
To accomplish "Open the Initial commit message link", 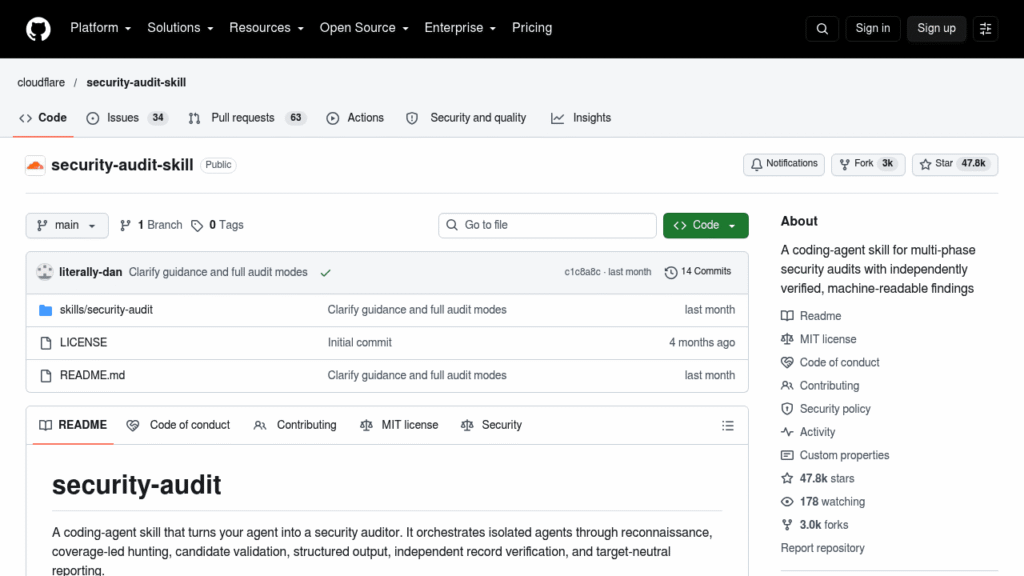I will [359, 343].
